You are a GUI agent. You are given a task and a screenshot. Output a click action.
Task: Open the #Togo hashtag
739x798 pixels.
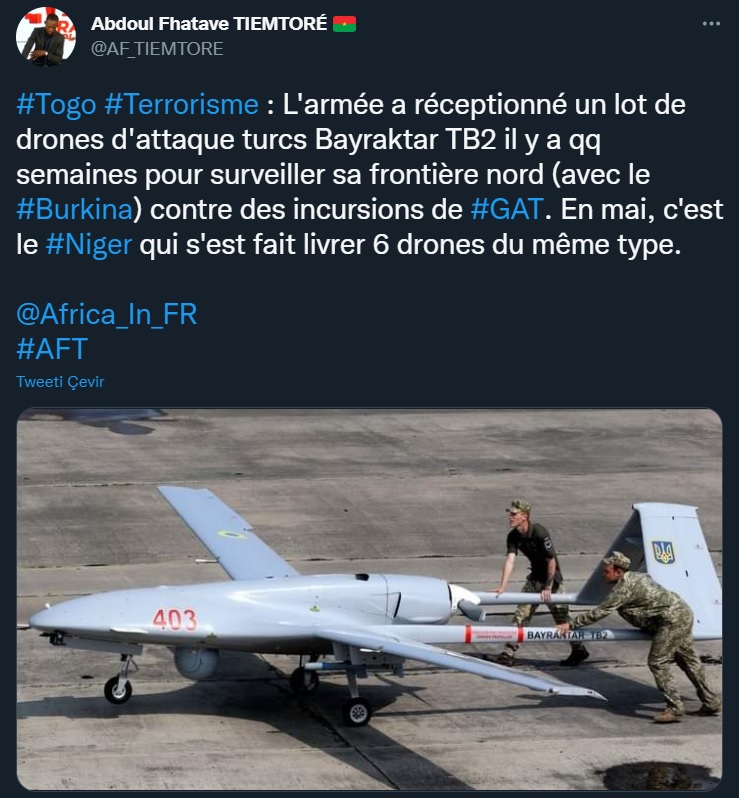point(56,105)
